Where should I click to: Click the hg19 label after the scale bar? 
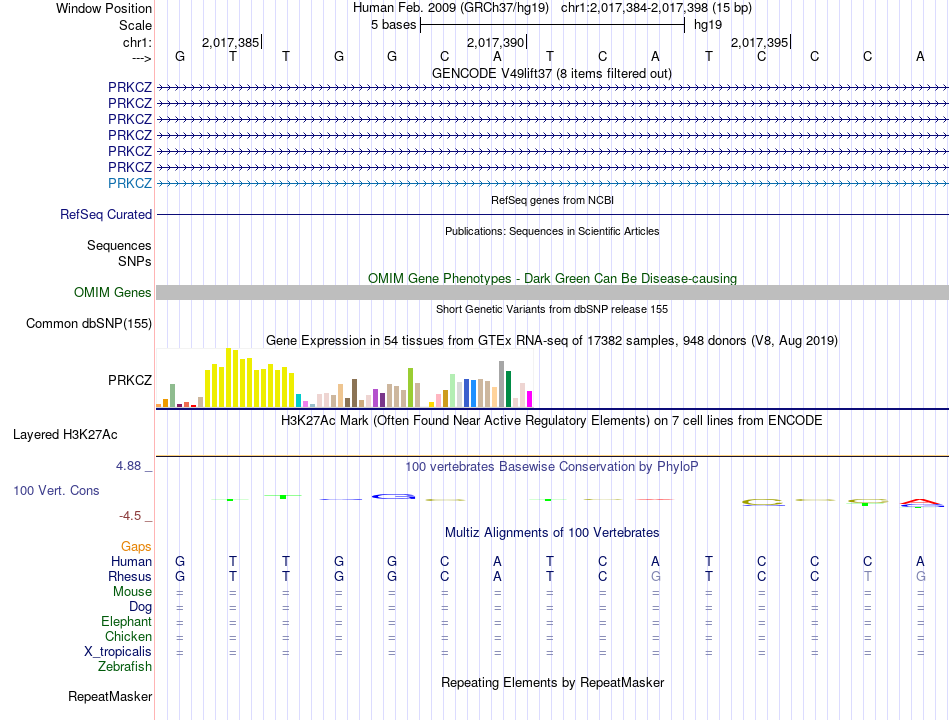pyautogui.click(x=708, y=25)
